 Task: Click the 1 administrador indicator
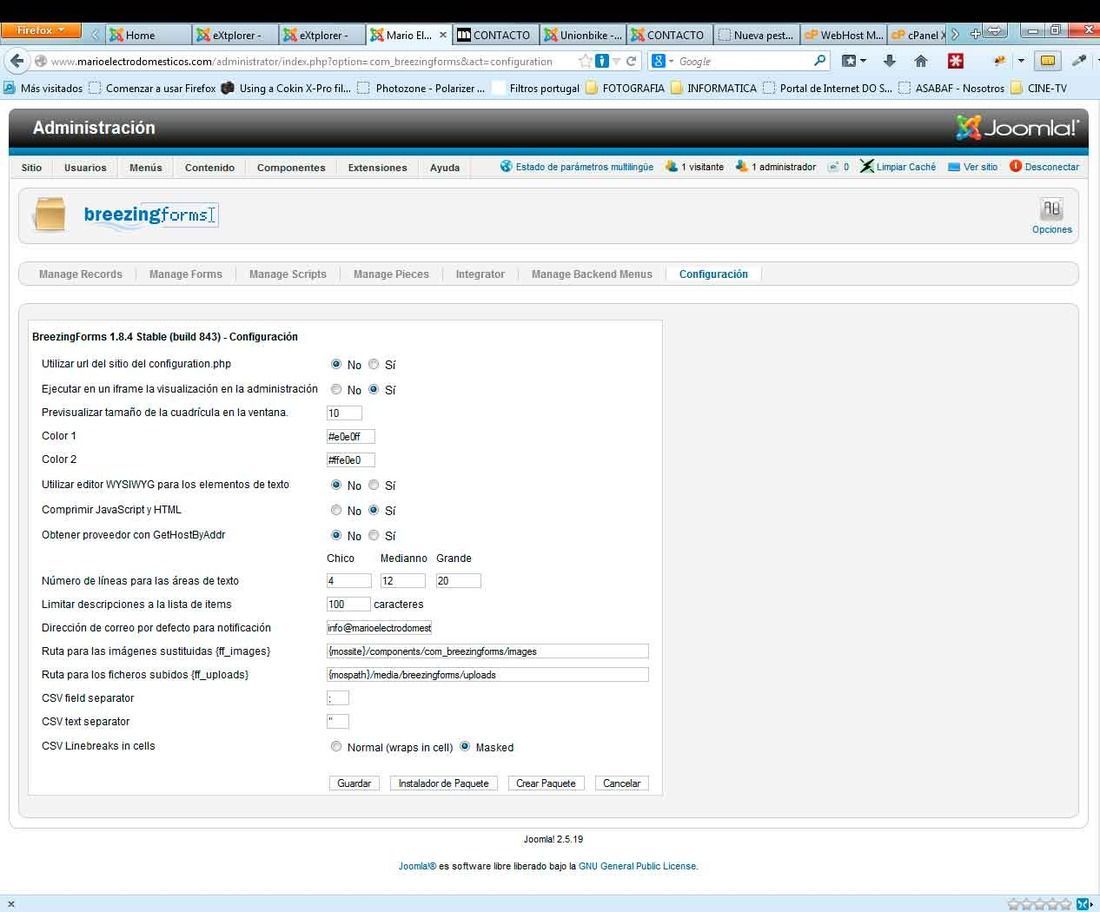click(776, 167)
